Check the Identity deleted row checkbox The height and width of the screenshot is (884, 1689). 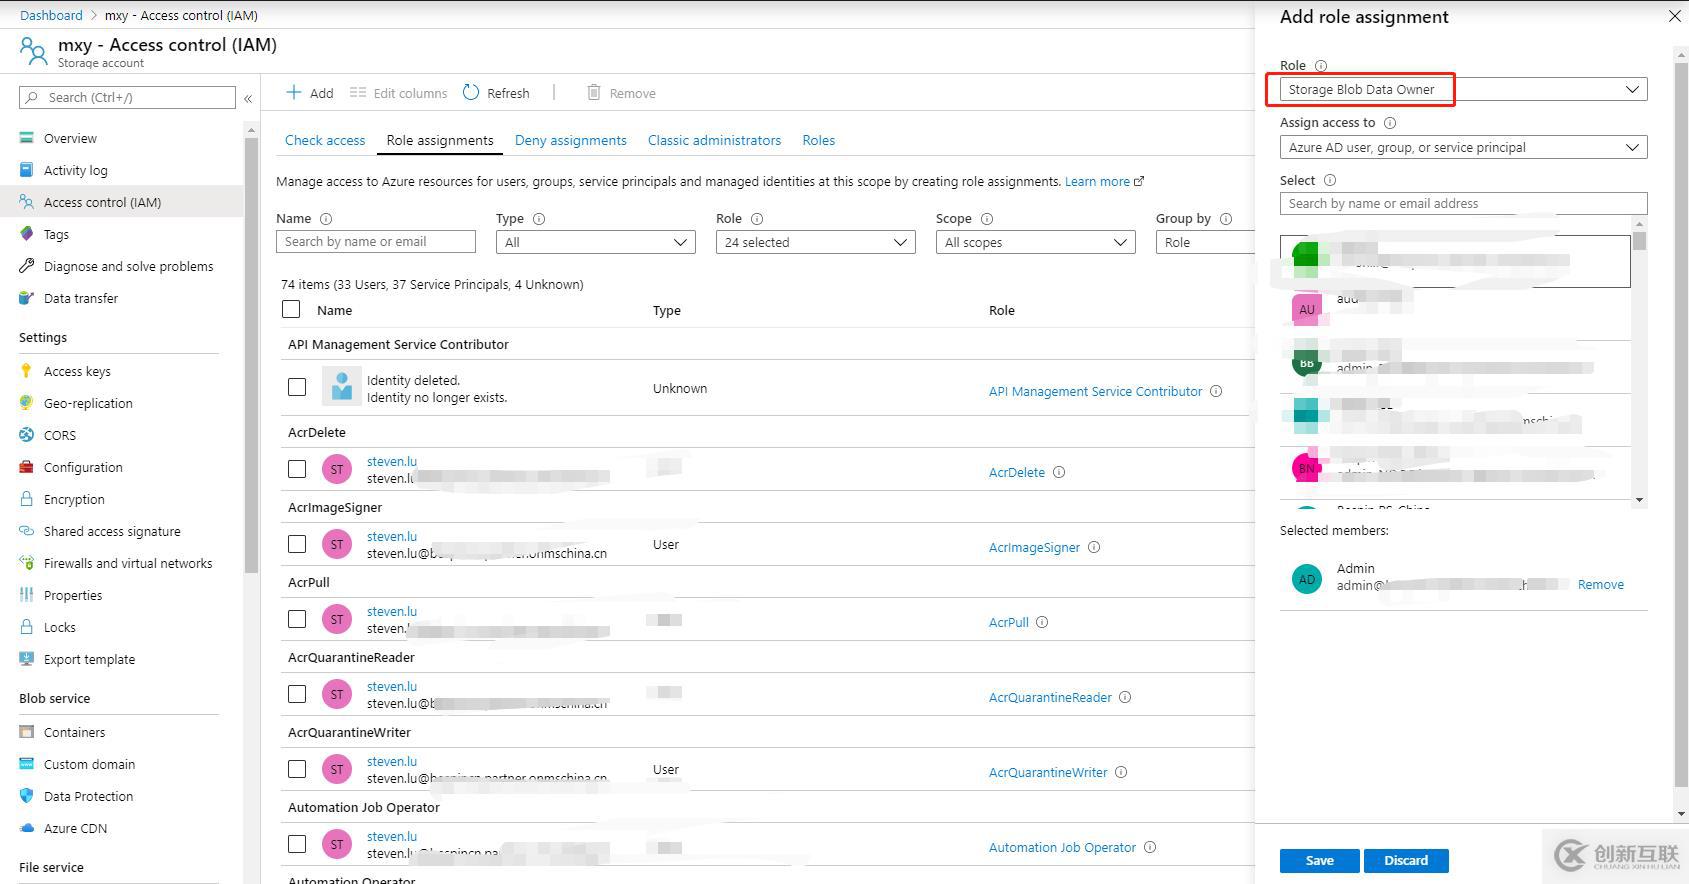(297, 386)
